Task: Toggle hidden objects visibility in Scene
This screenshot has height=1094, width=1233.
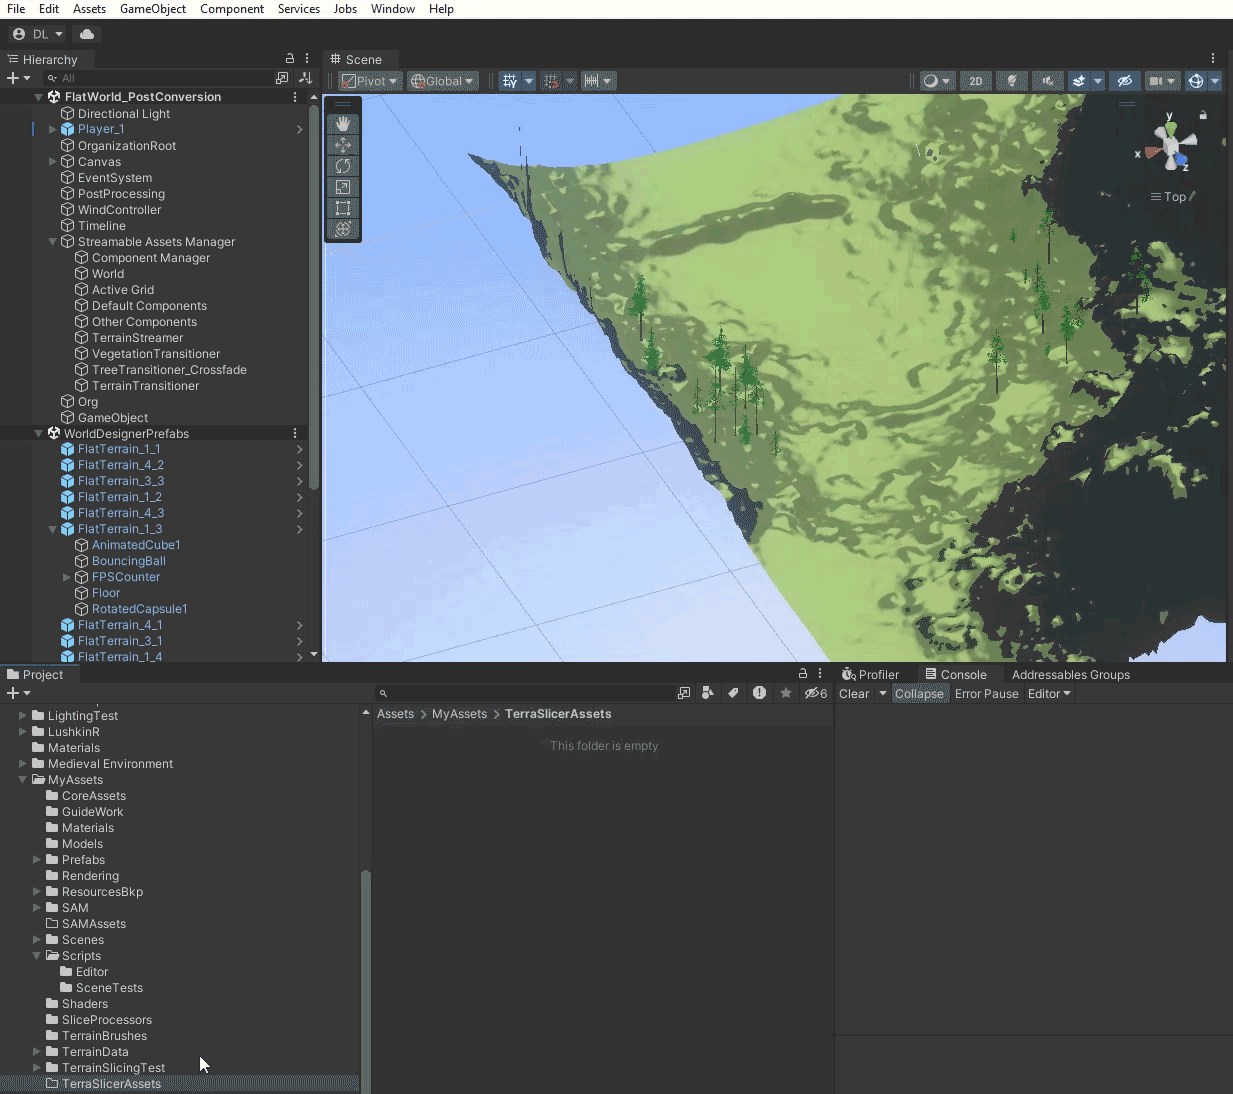Action: (x=1124, y=81)
